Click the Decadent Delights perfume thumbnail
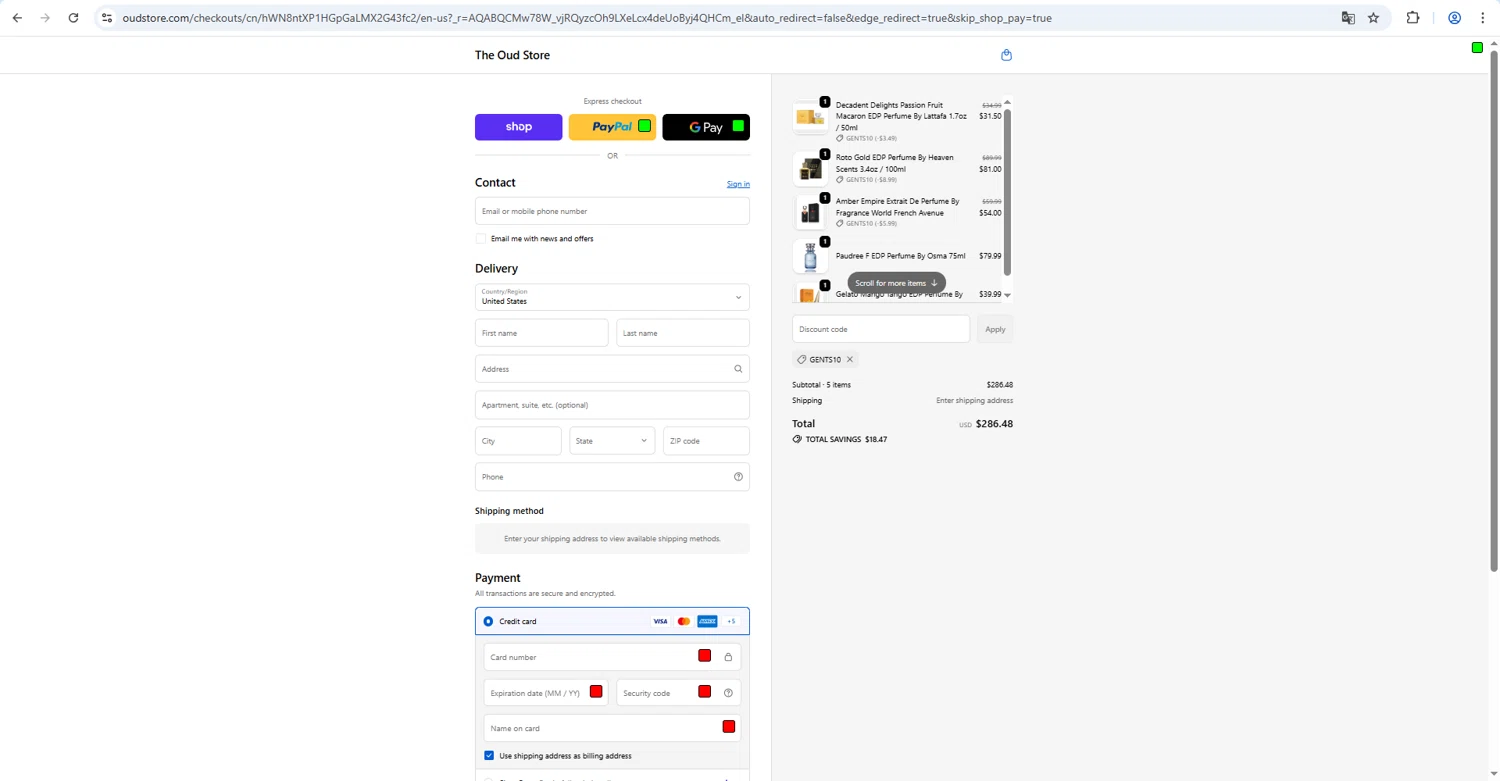The height and width of the screenshot is (781, 1500). [x=810, y=117]
